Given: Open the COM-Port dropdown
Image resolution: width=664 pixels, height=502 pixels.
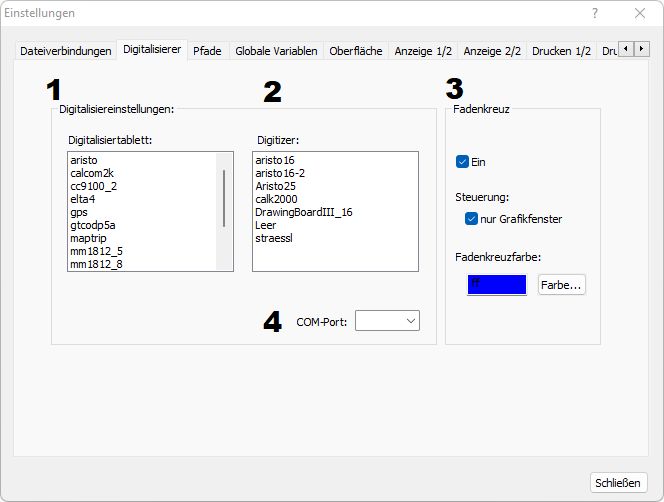Looking at the screenshot, I should tap(387, 320).
